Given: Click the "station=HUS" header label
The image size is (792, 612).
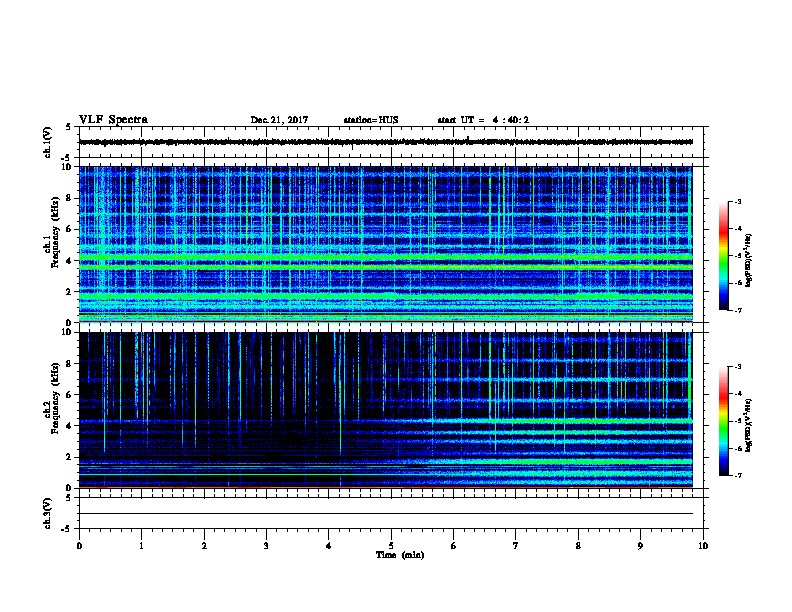Looking at the screenshot, I should click(371, 120).
